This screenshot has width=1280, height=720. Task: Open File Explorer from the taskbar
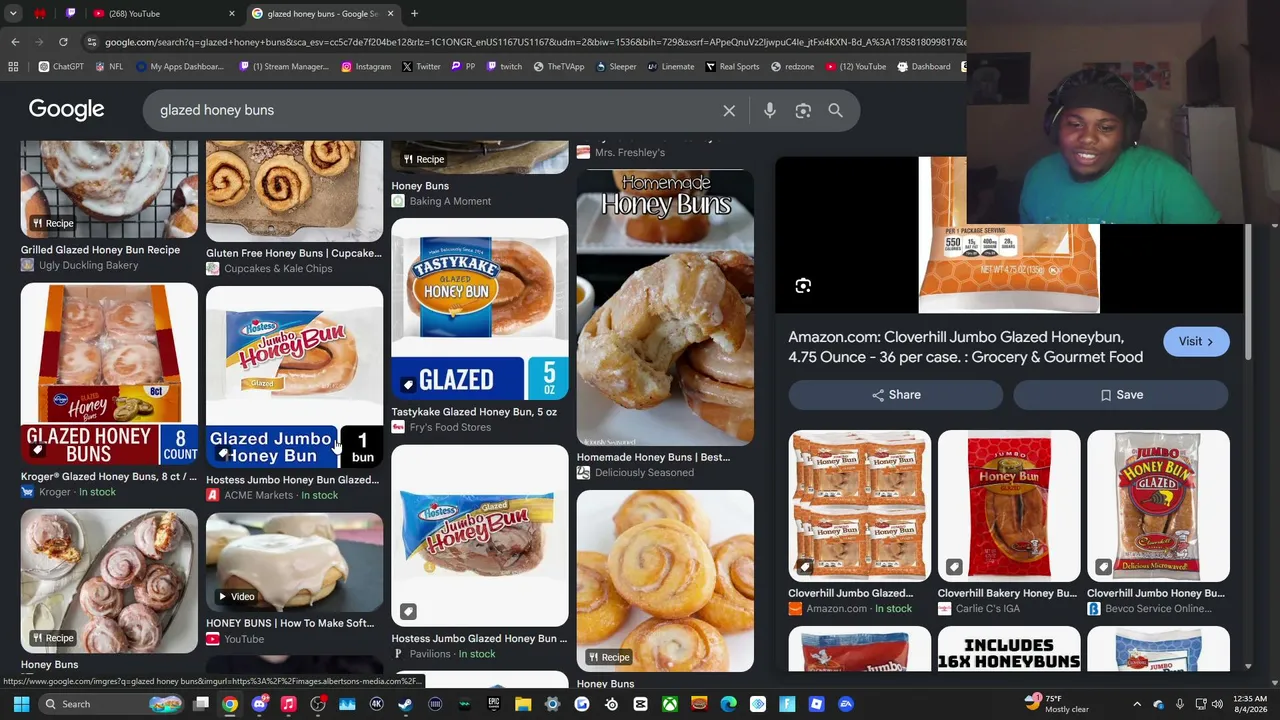coord(523,704)
